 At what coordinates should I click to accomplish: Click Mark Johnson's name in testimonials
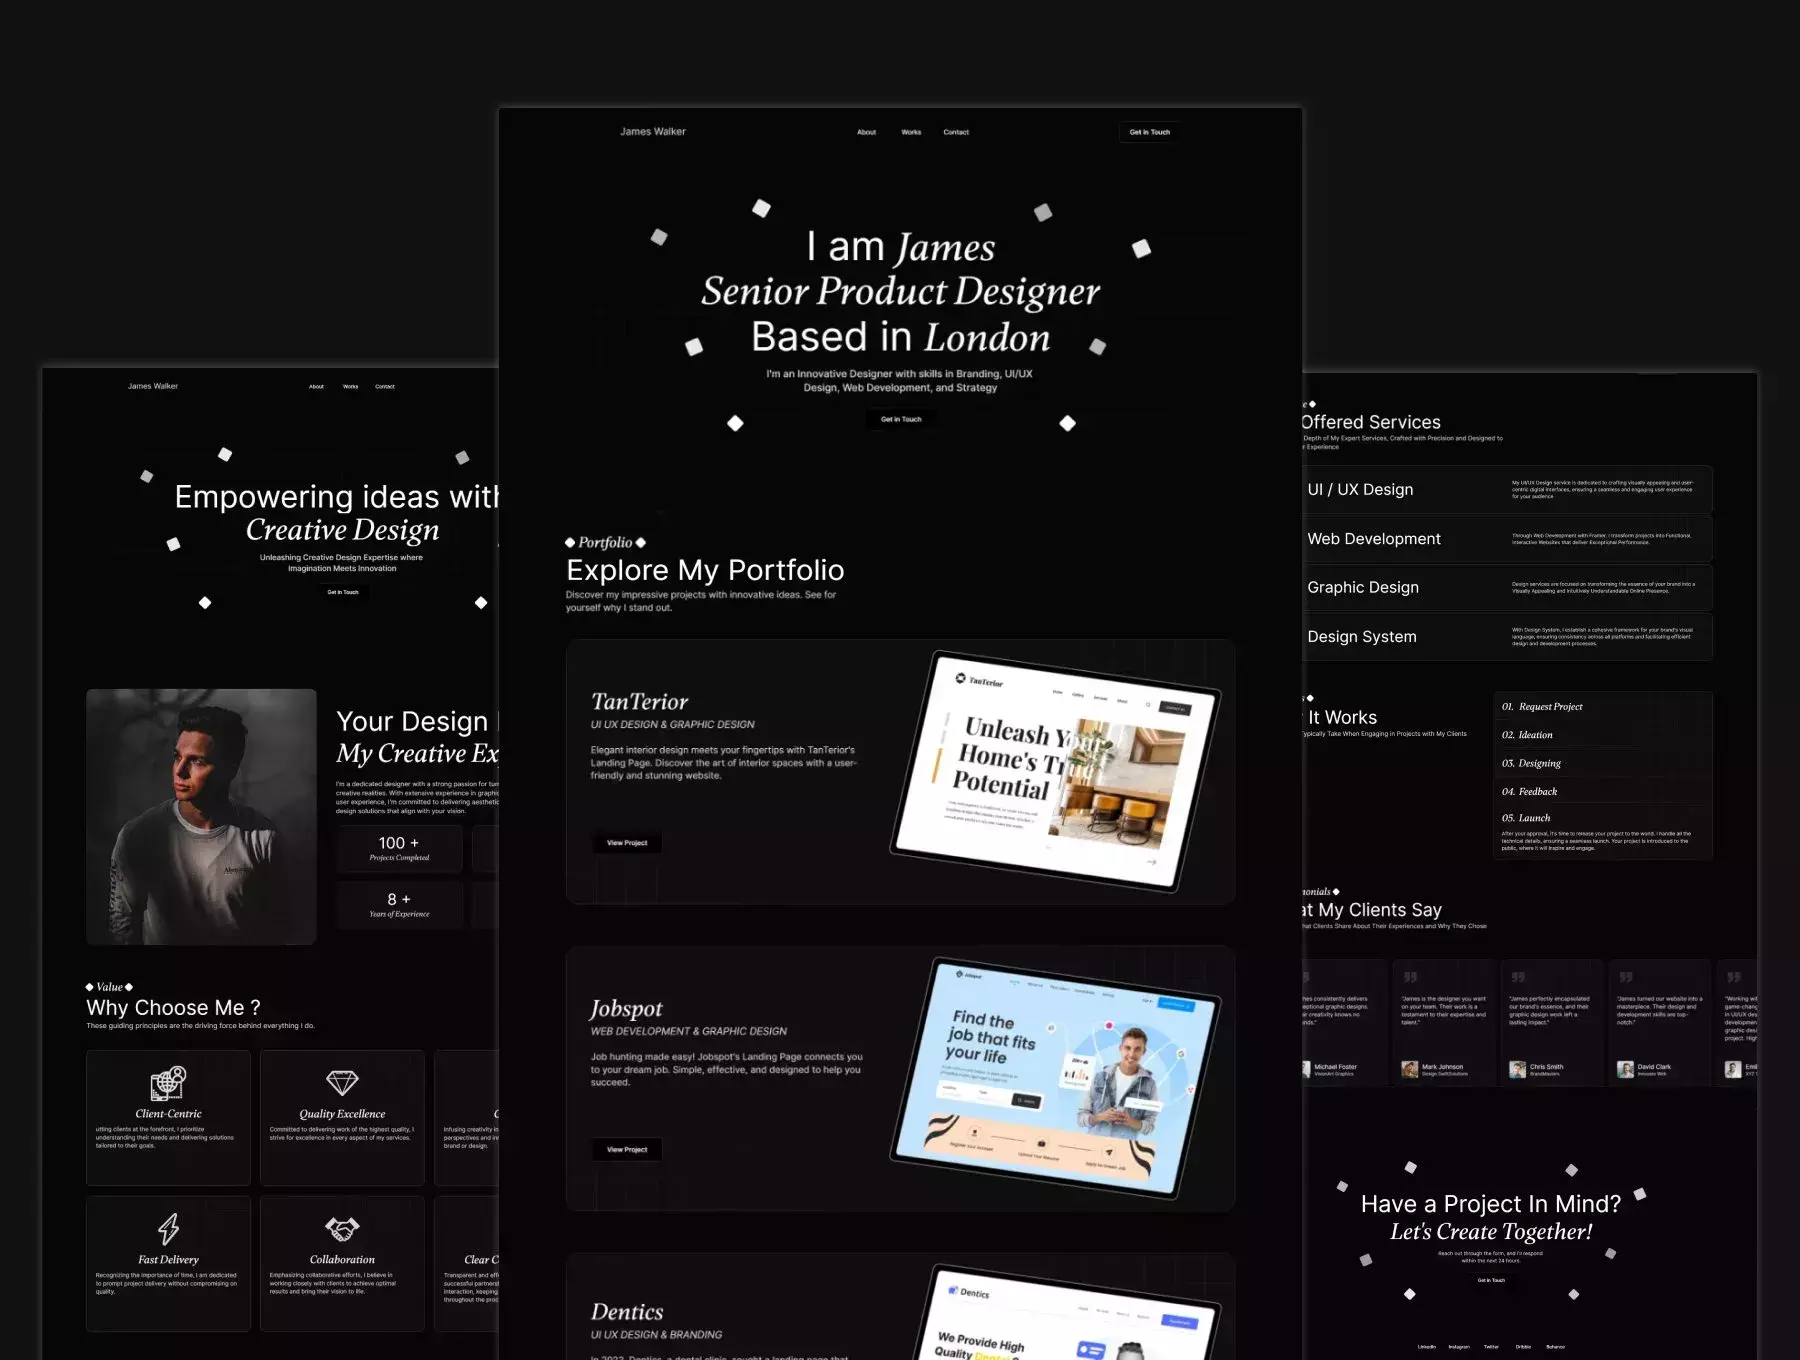click(1442, 1067)
